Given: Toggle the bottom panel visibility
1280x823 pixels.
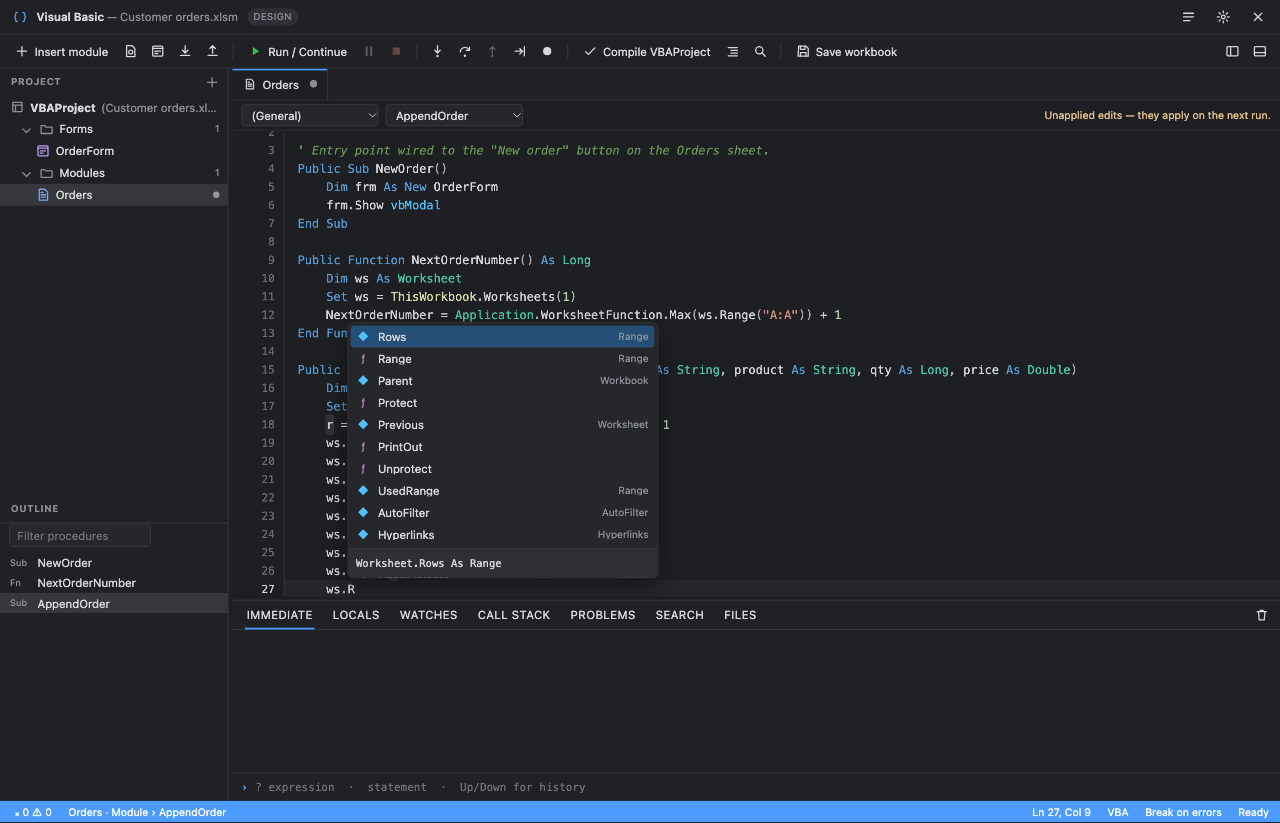Looking at the screenshot, I should [1260, 52].
